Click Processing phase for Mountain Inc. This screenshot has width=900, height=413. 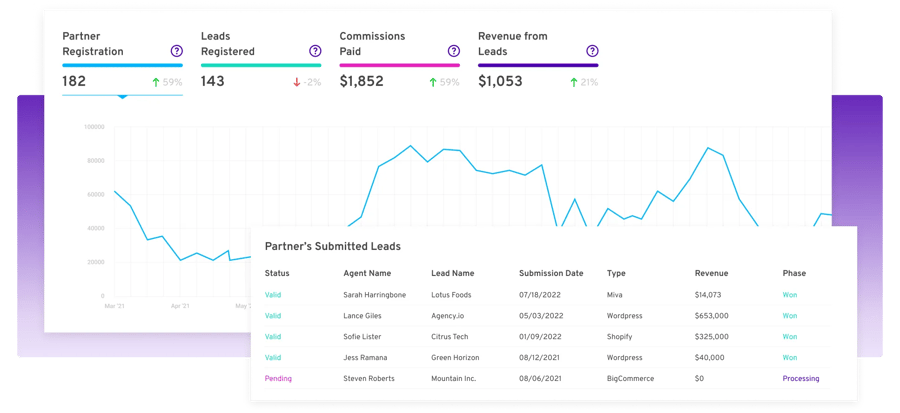[x=801, y=379]
